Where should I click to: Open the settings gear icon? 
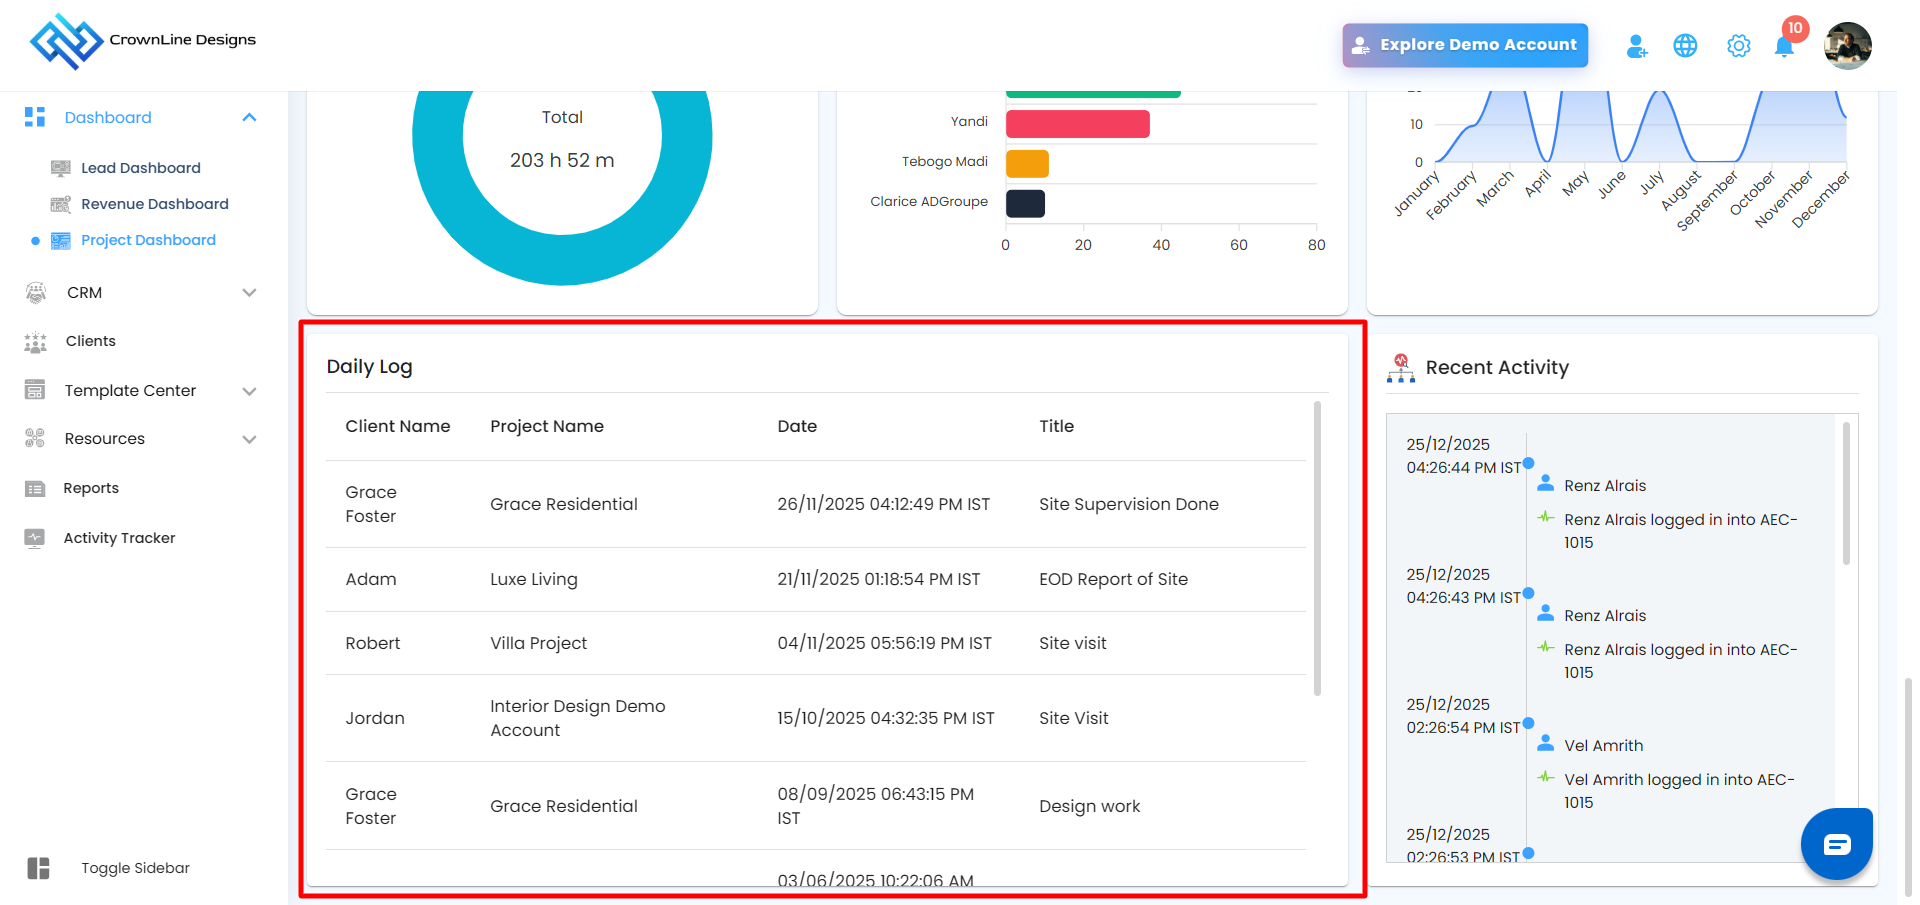click(x=1738, y=46)
